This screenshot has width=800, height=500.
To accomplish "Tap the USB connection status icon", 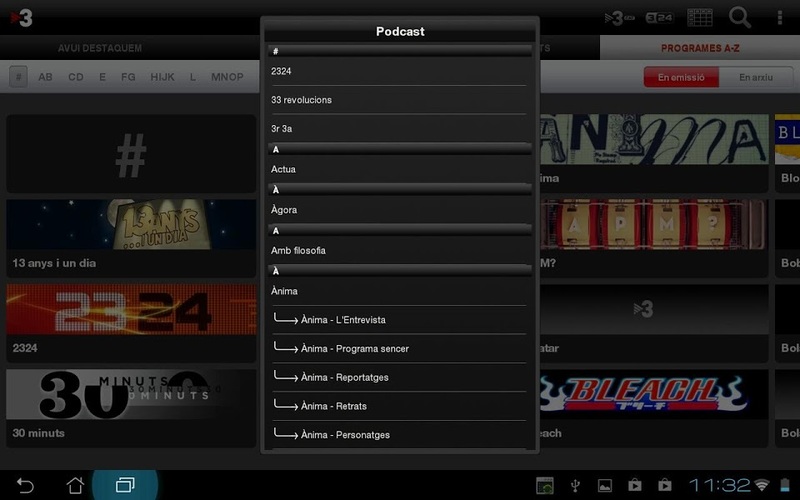I will coord(575,485).
